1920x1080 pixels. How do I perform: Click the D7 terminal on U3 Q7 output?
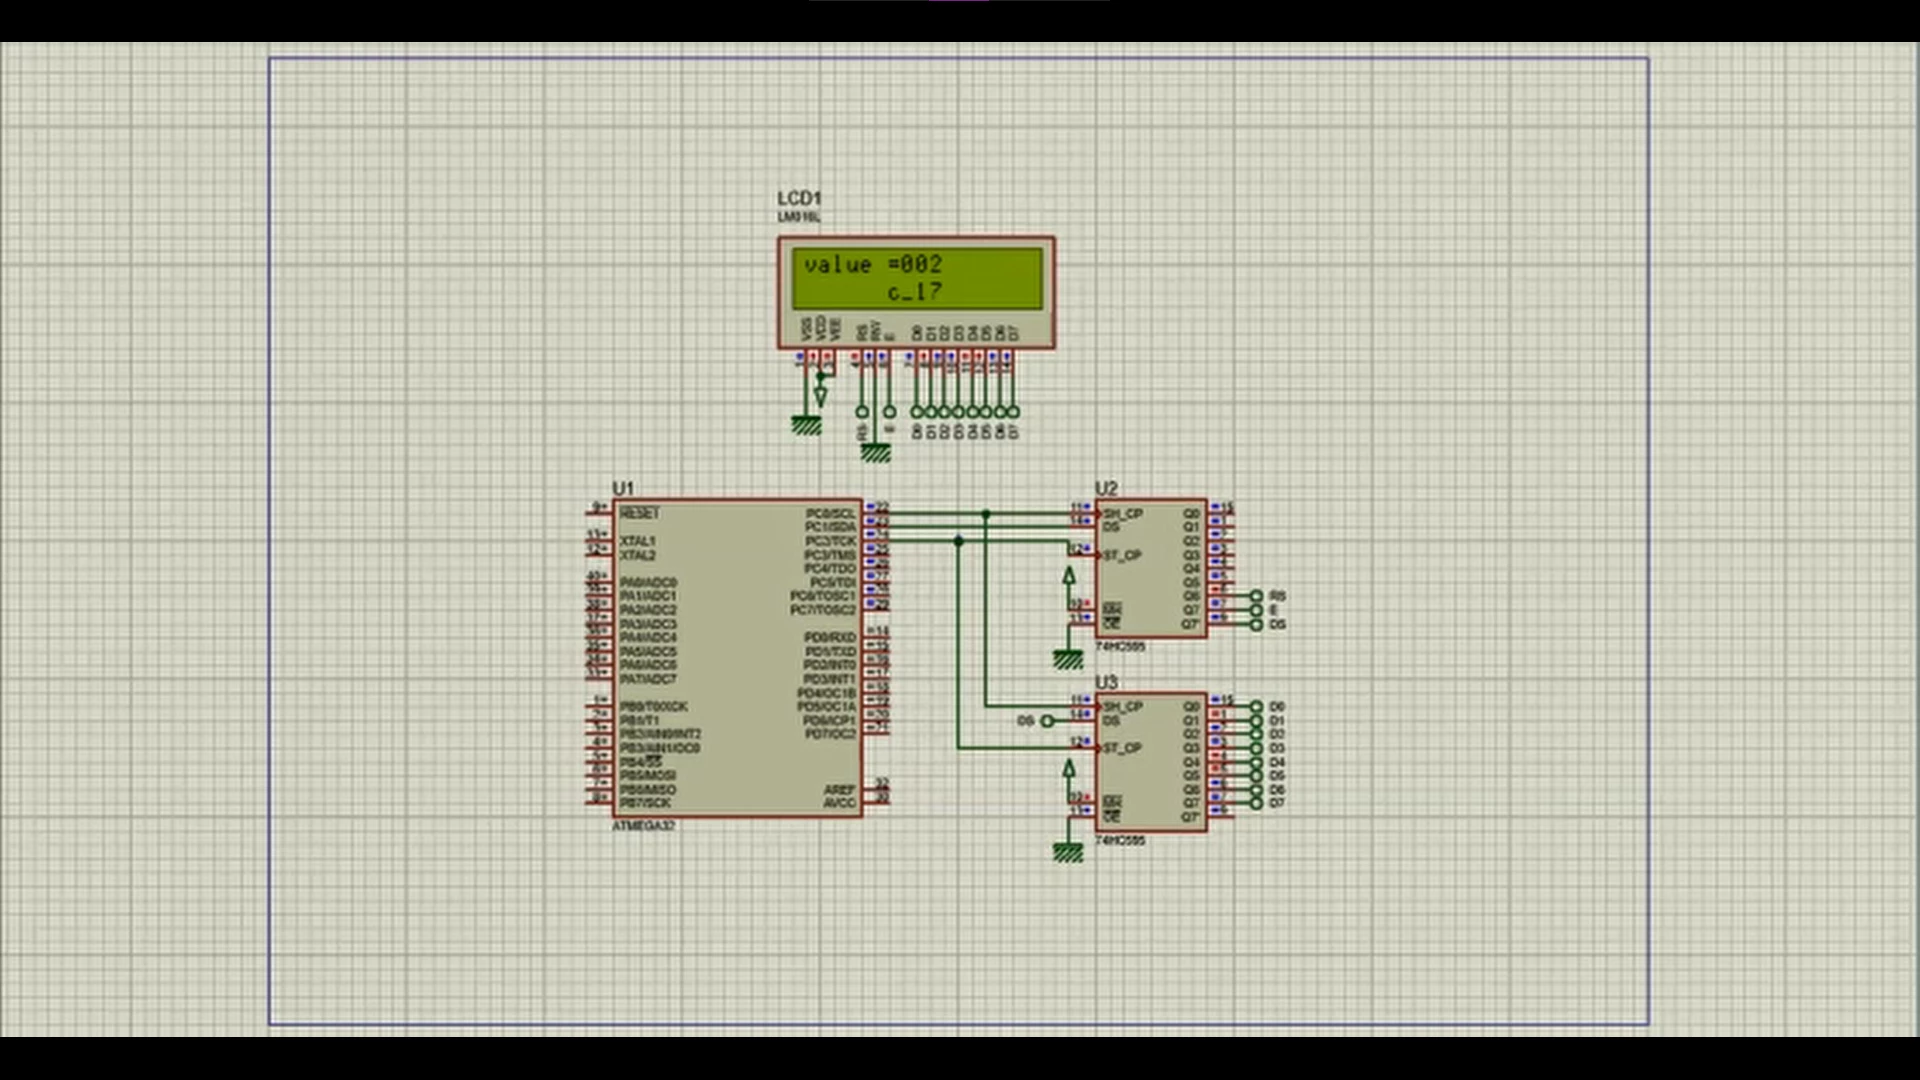[x=1256, y=803]
